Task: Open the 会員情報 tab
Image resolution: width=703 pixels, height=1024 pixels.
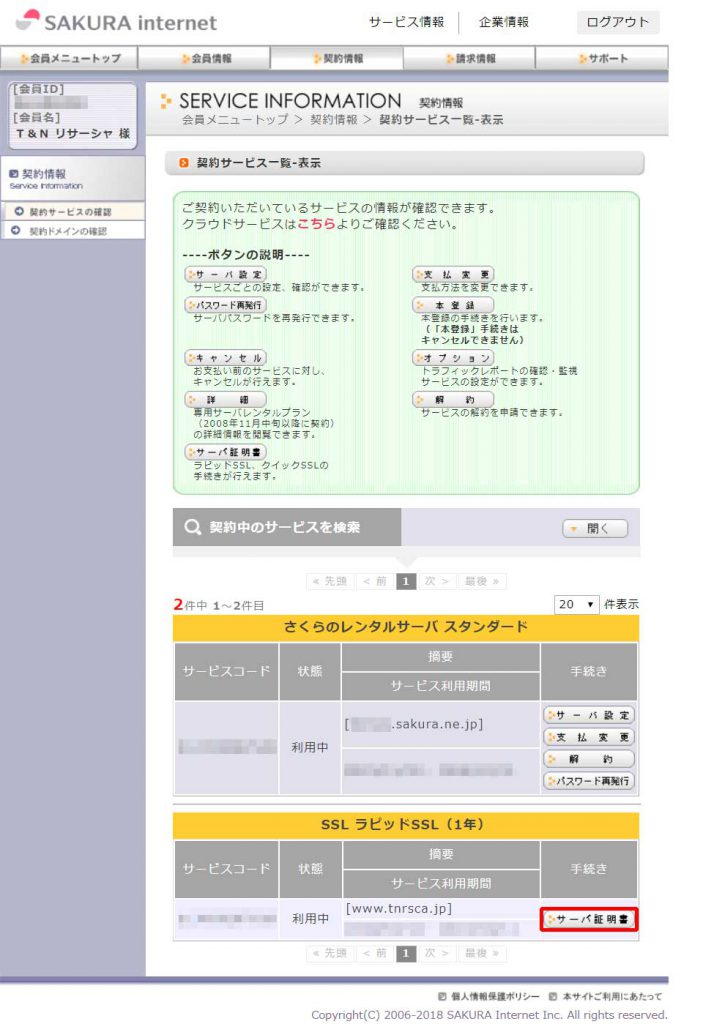Action: point(204,58)
